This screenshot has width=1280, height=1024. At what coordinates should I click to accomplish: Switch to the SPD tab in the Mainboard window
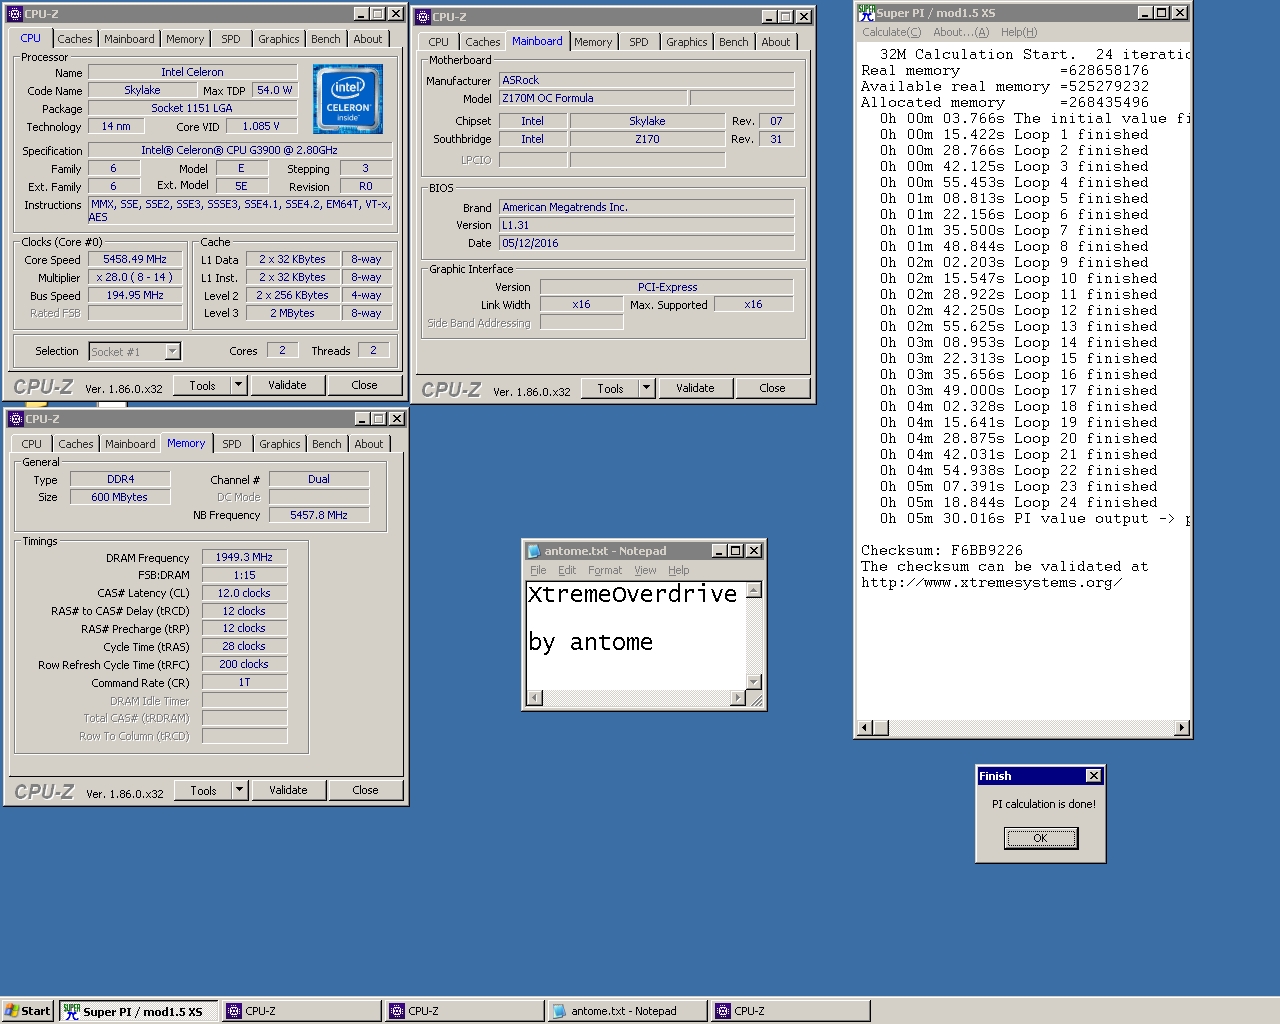click(x=639, y=42)
